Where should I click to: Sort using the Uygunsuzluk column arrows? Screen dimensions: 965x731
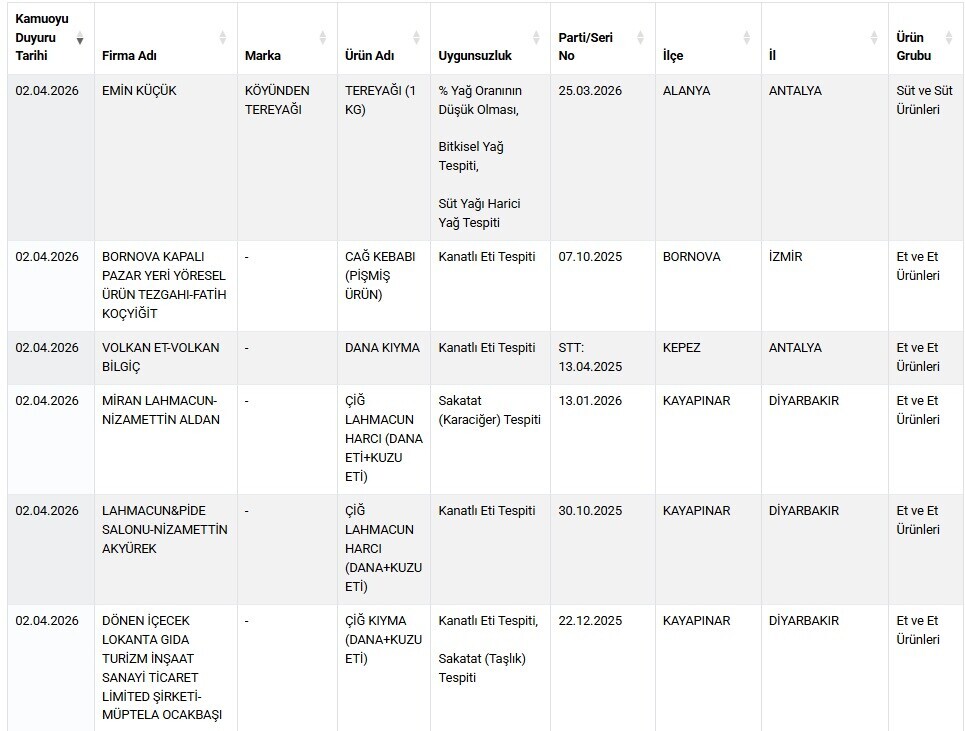click(537, 38)
